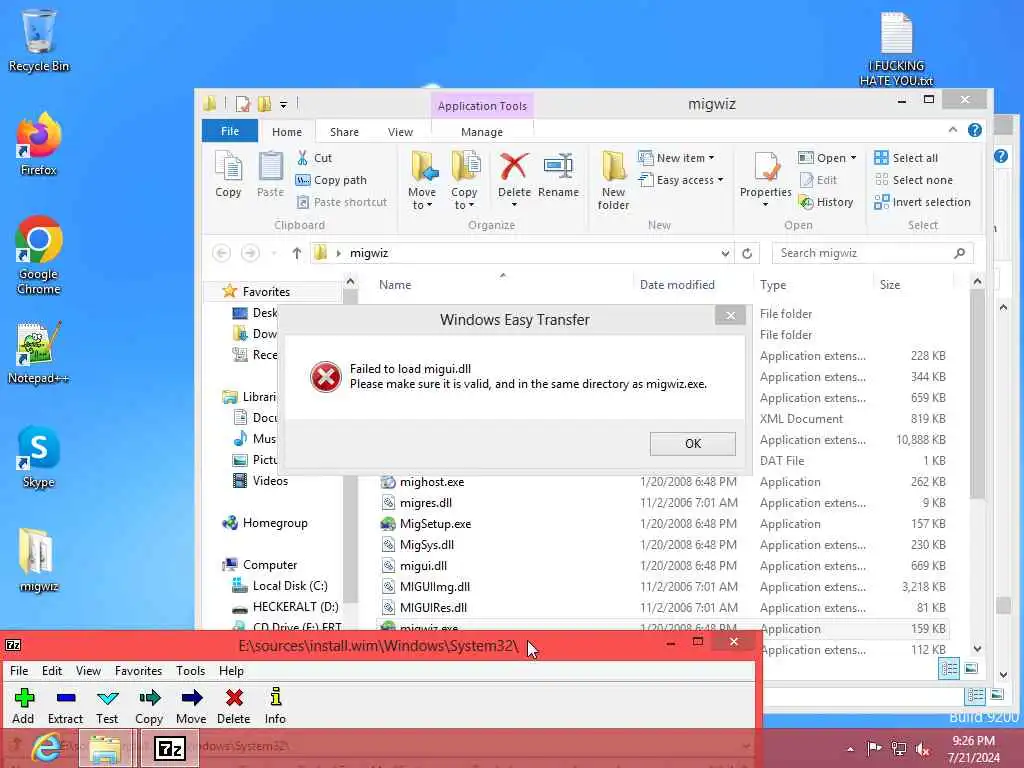The width and height of the screenshot is (1024, 768).
Task: Select the MigSetup.exe file
Action: (435, 524)
